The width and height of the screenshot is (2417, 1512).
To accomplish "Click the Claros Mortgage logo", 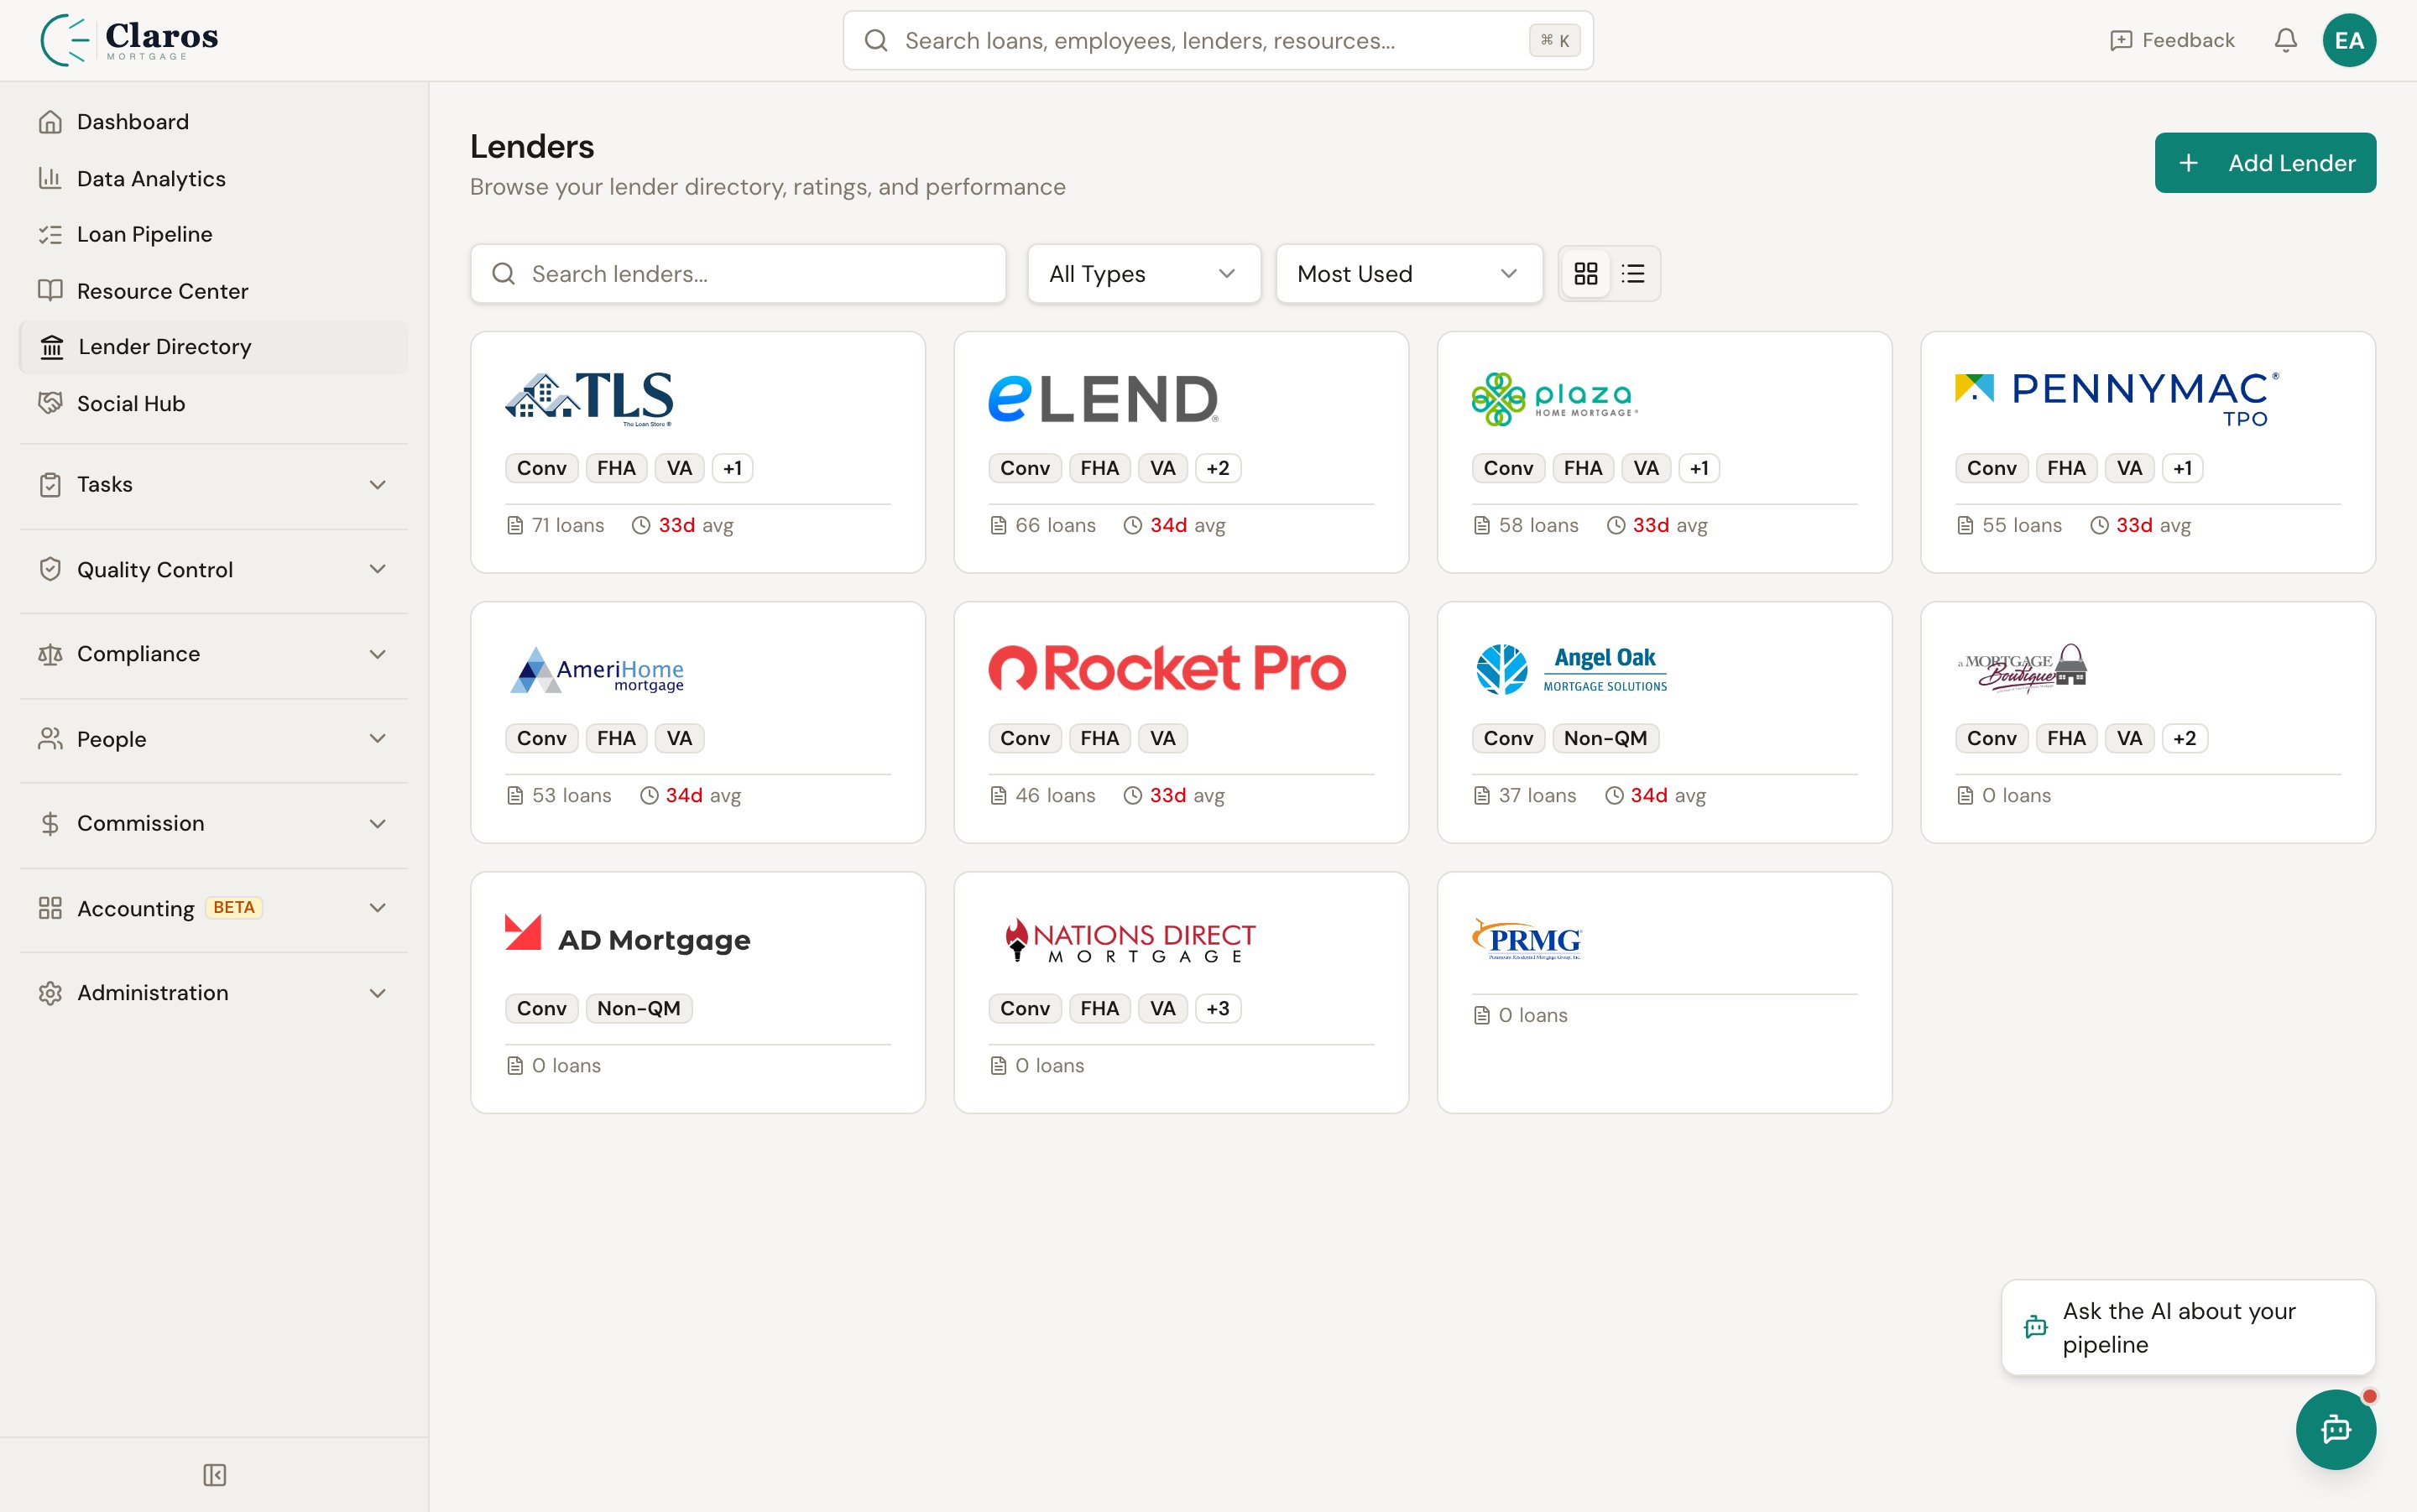I will [x=129, y=40].
